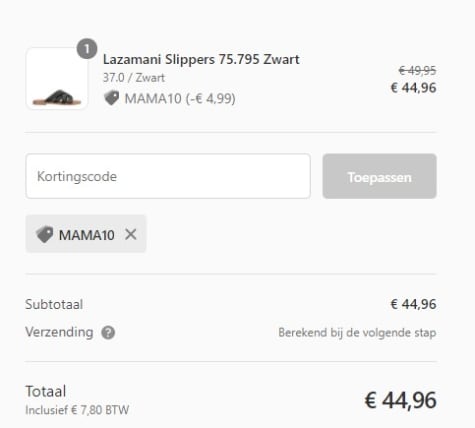Click the tag icon in the MAMA10 chip
Screen dimensions: 475x428
click(x=44, y=234)
